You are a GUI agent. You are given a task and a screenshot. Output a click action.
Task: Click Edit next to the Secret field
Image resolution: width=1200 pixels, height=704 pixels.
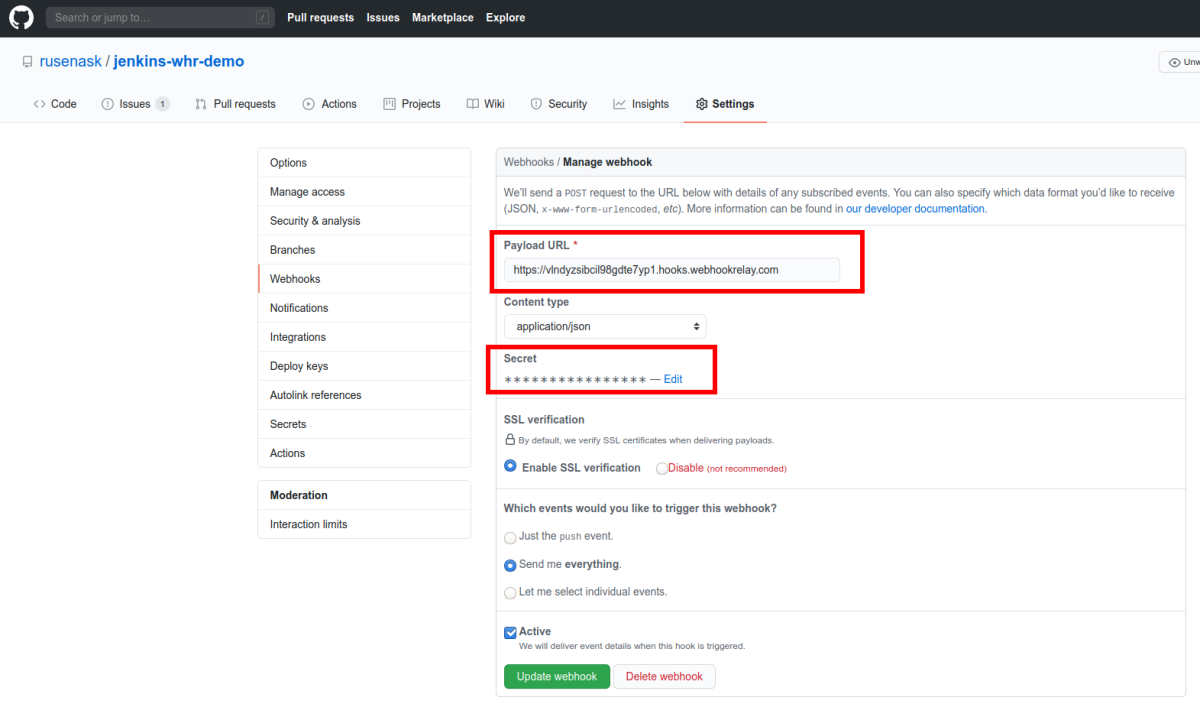pyautogui.click(x=672, y=378)
